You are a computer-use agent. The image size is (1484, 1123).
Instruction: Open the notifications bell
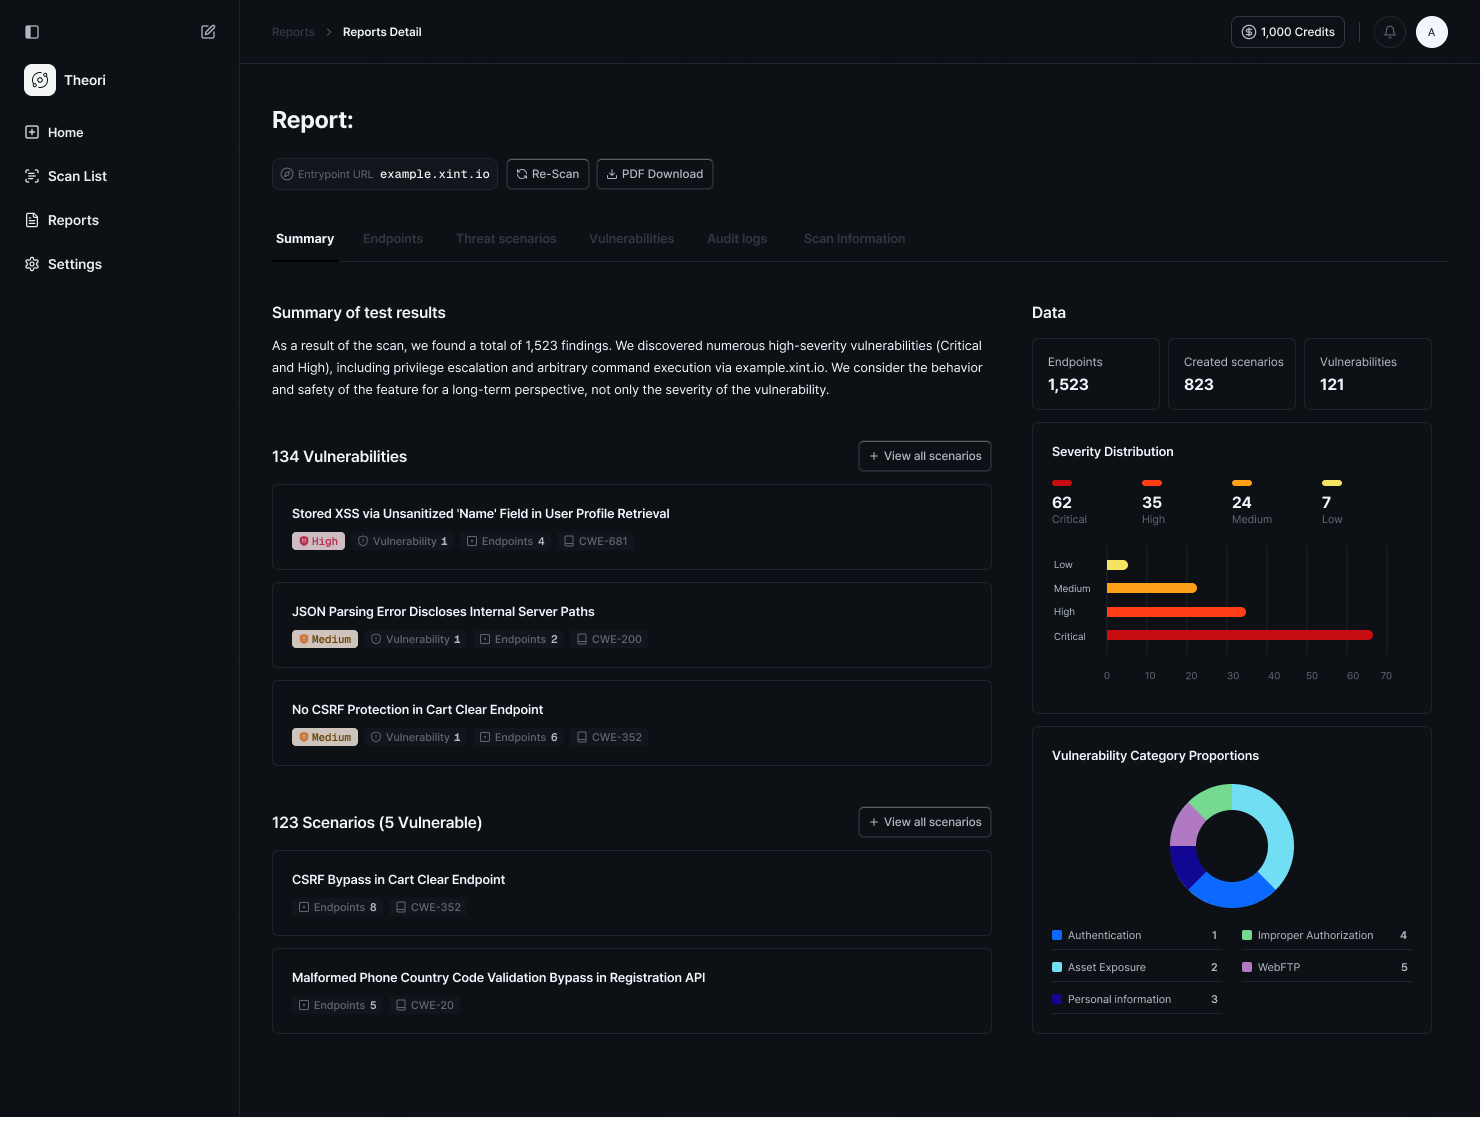pyautogui.click(x=1389, y=32)
